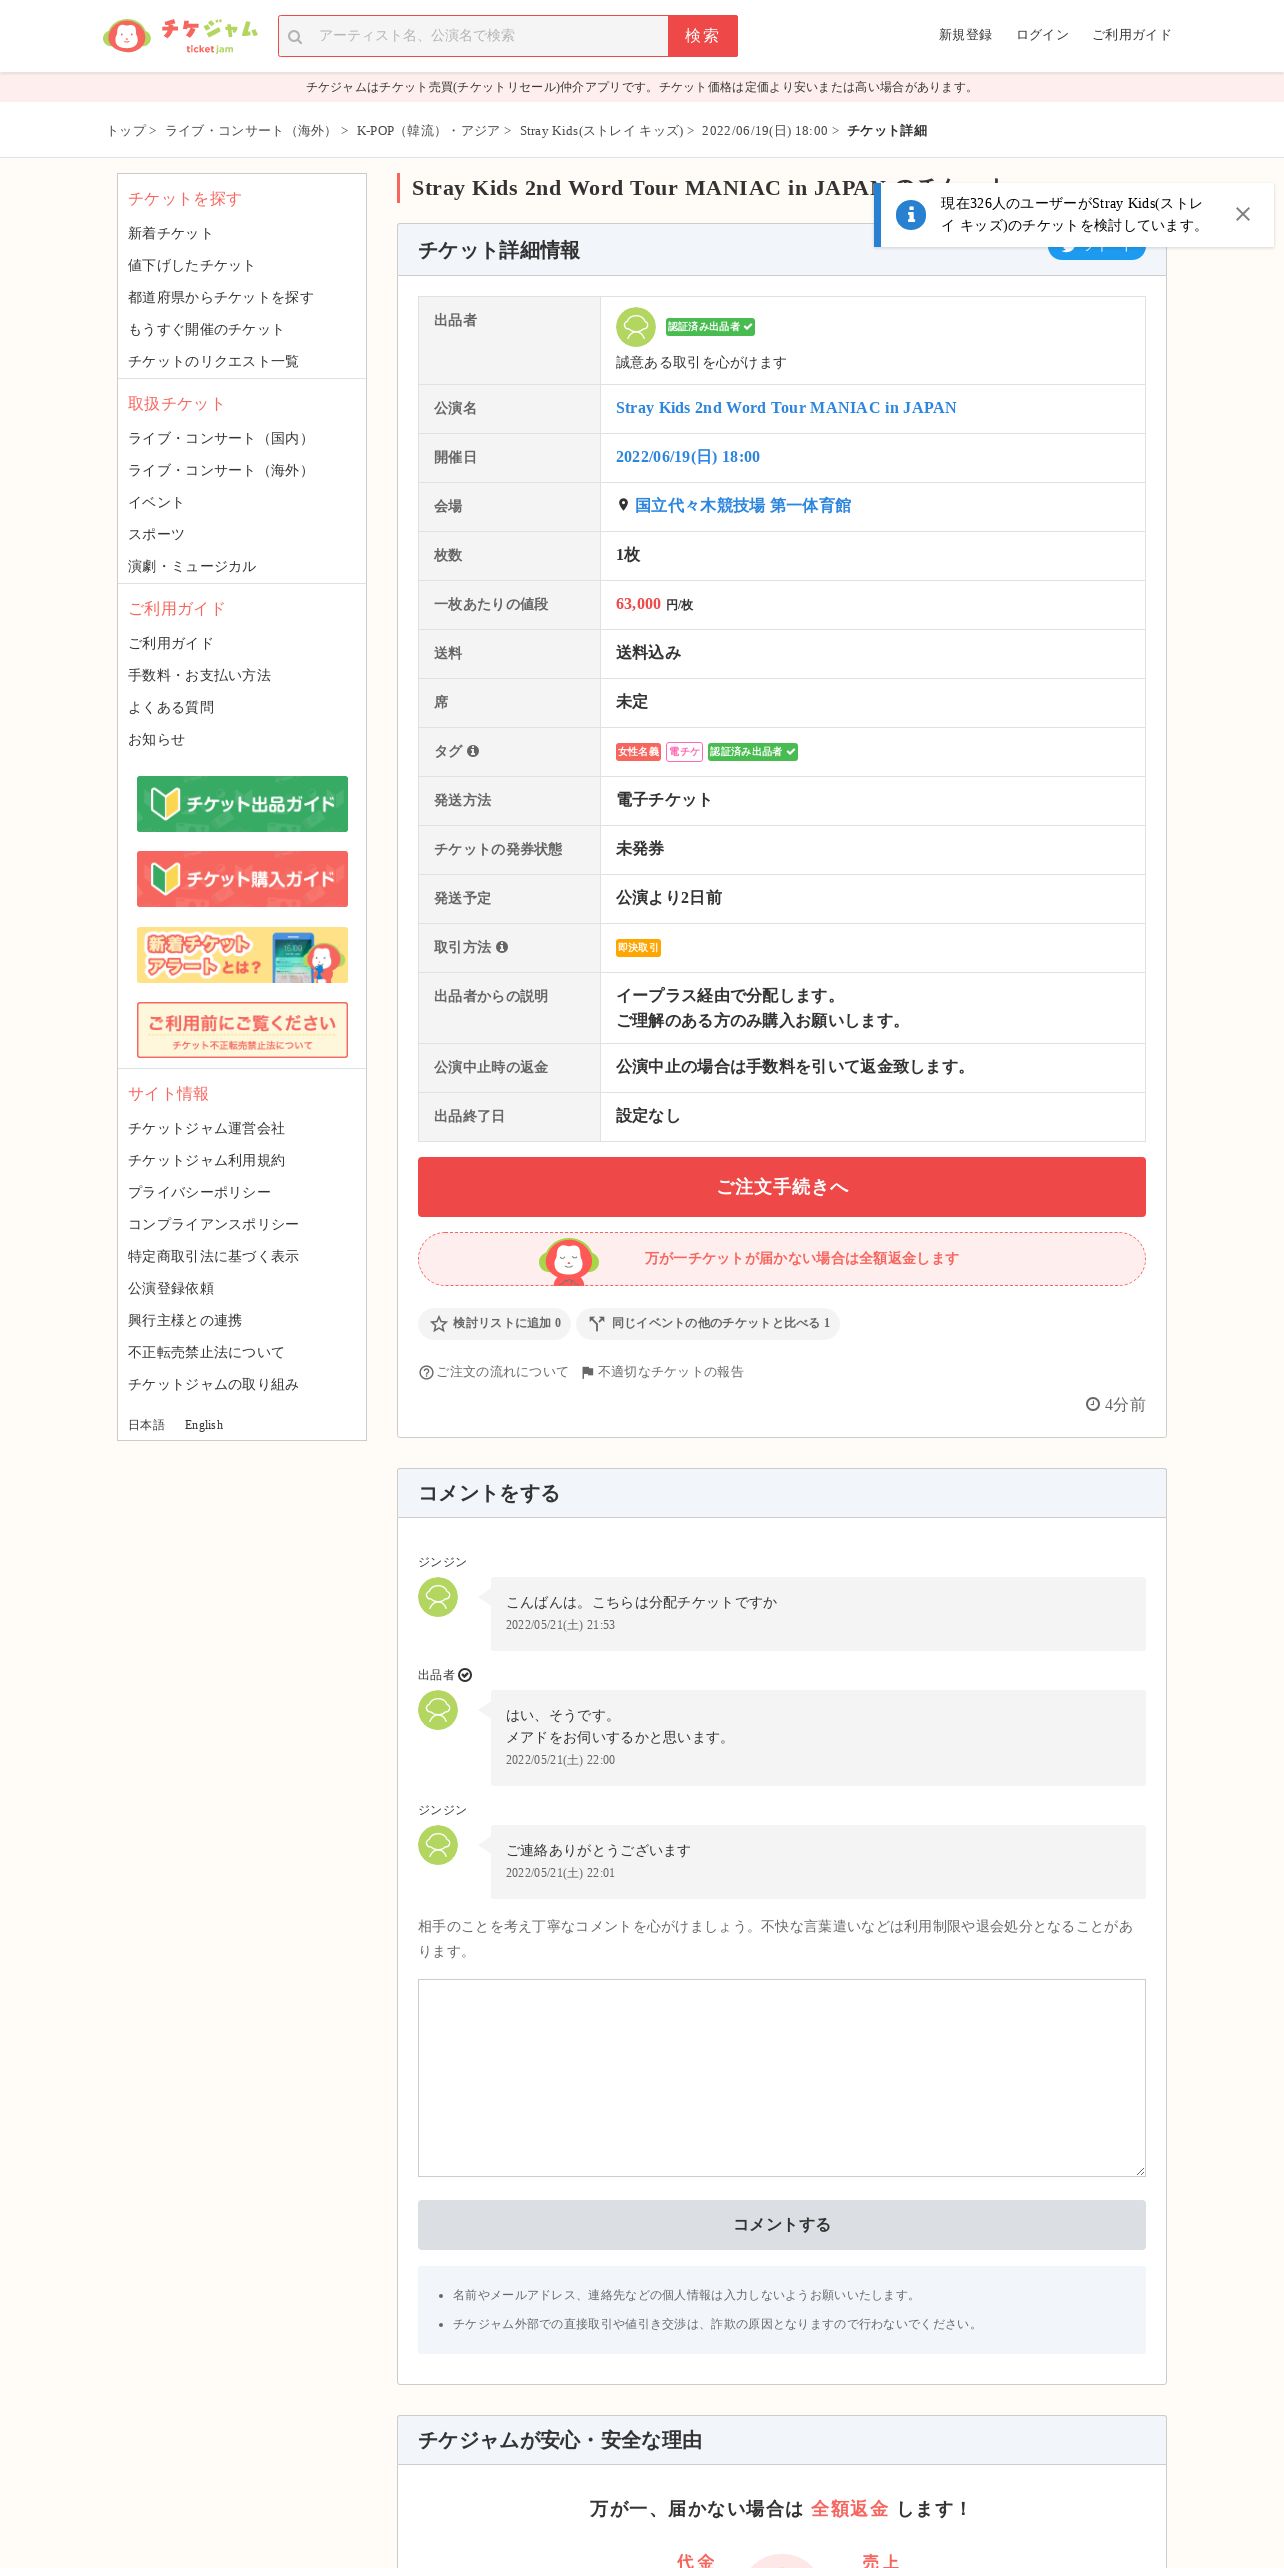The image size is (1284, 2568).
Task: Click the venue map pin icon
Action: [623, 505]
